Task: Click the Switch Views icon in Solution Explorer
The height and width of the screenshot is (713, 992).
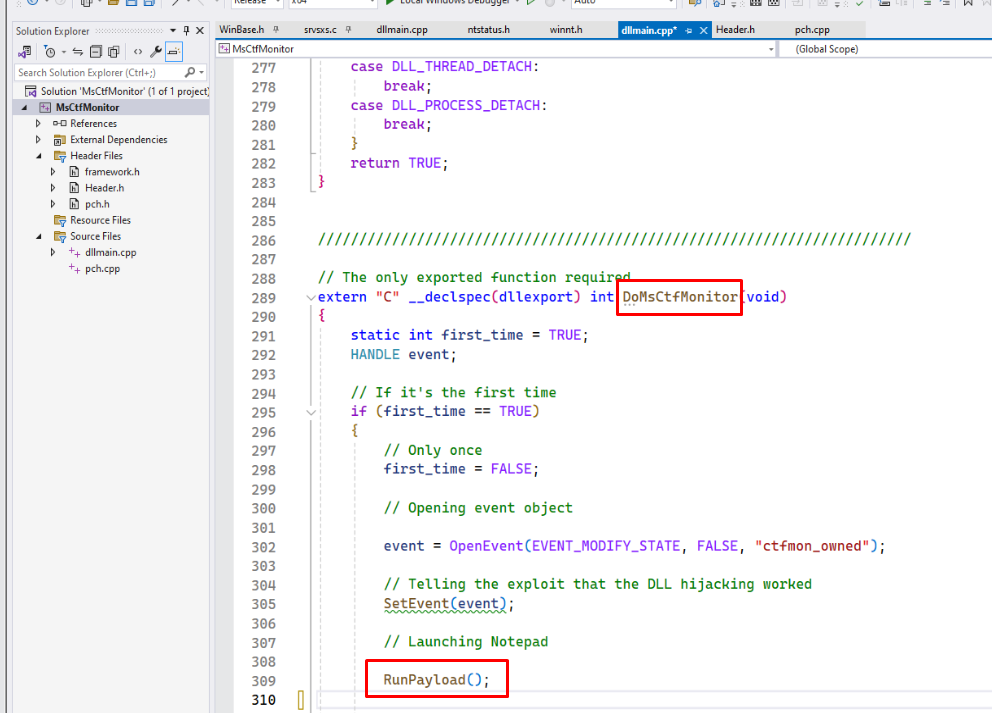Action: [x=25, y=51]
